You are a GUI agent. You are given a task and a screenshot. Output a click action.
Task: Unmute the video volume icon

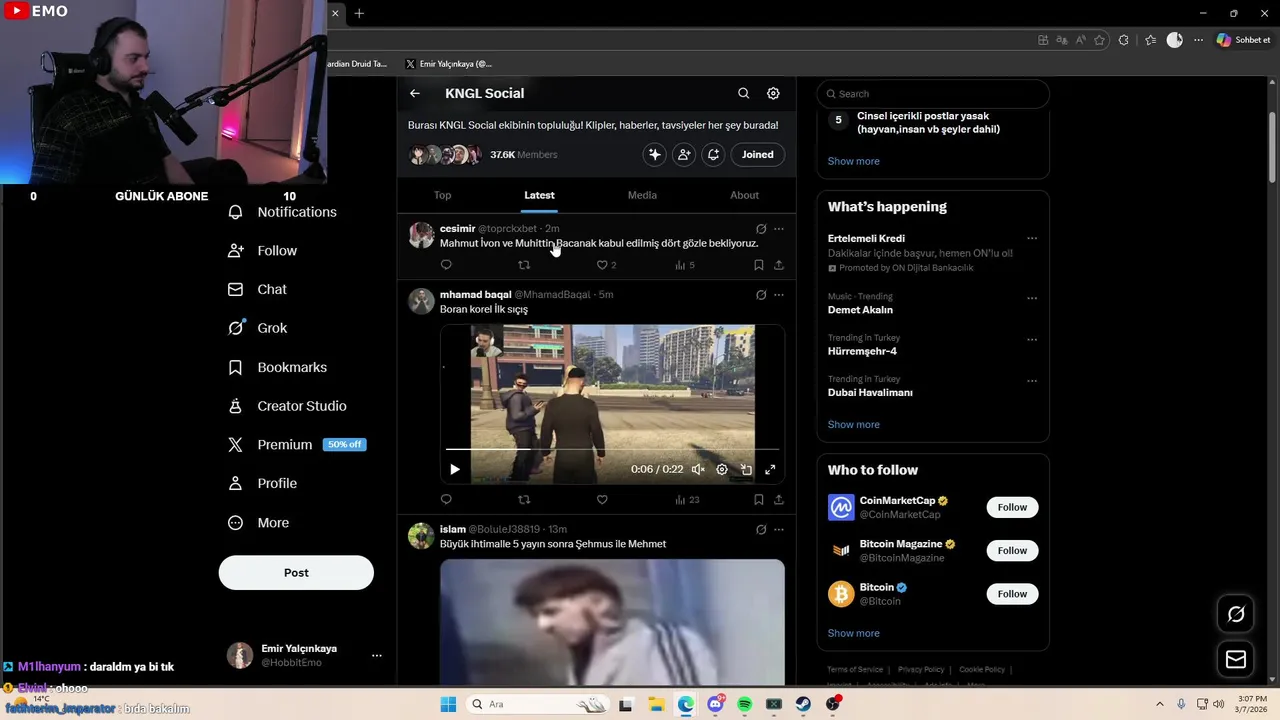(x=698, y=469)
